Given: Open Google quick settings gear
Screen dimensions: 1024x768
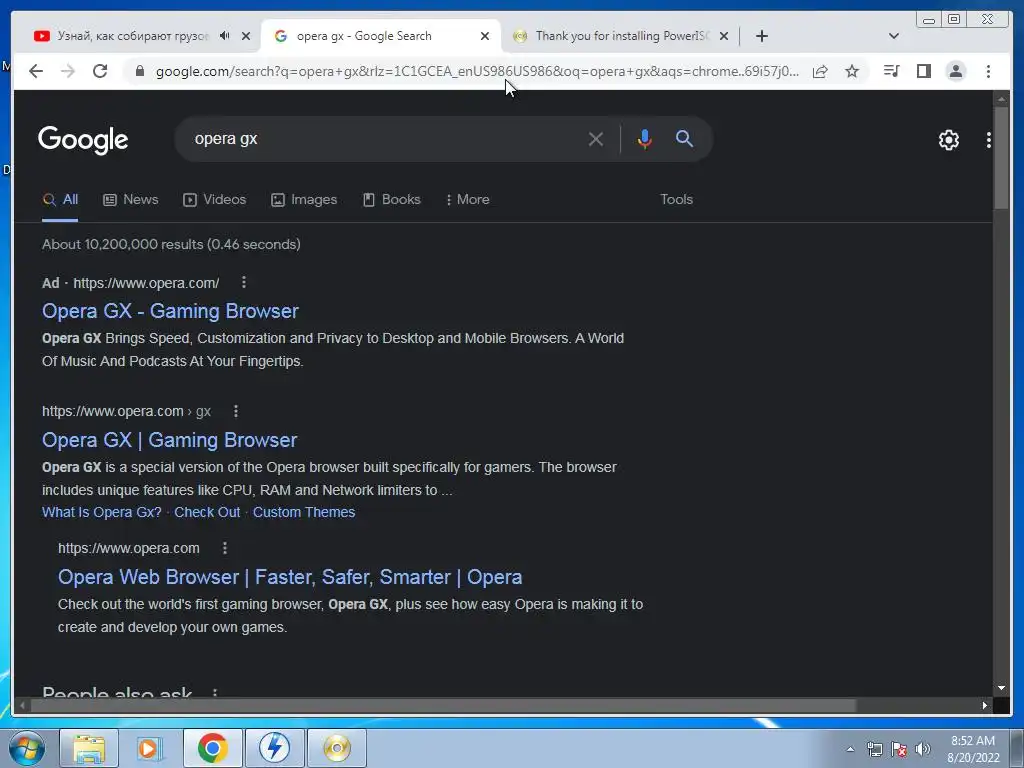Looking at the screenshot, I should [x=948, y=140].
